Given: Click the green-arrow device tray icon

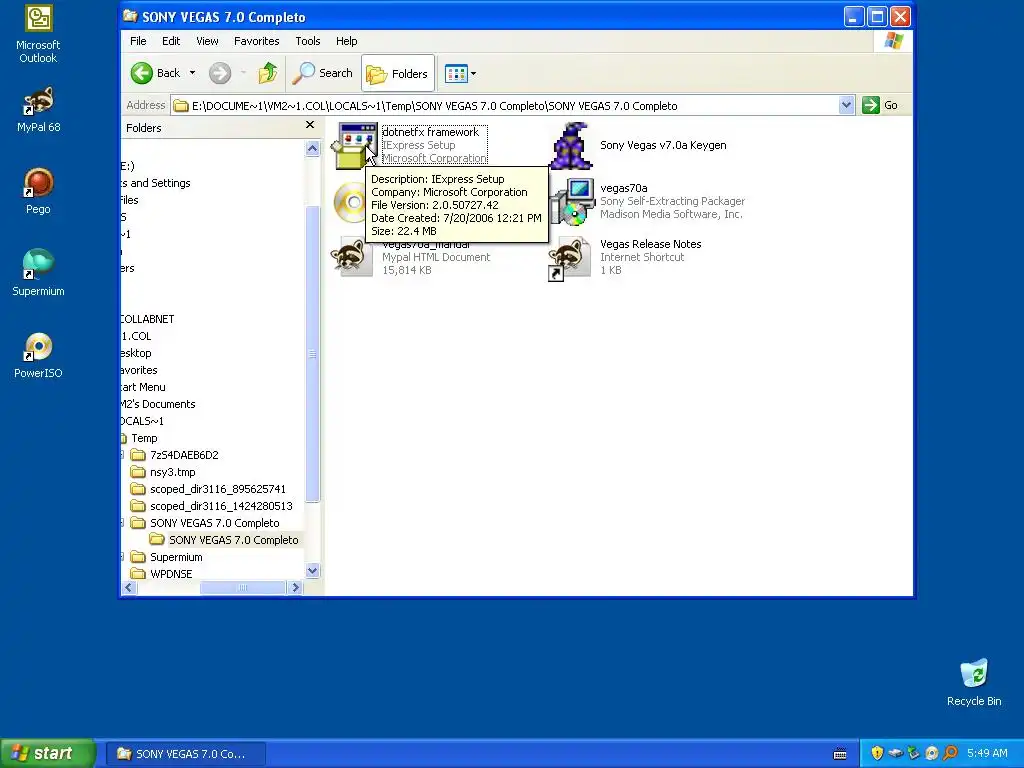Looking at the screenshot, I should pyautogui.click(x=914, y=753).
